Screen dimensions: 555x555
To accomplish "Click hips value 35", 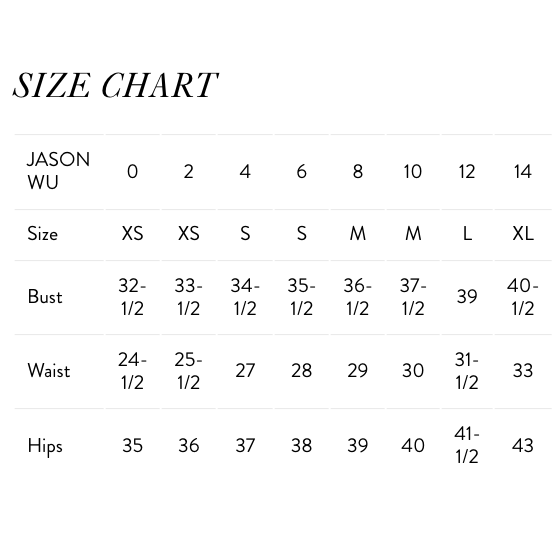I will [x=132, y=445].
